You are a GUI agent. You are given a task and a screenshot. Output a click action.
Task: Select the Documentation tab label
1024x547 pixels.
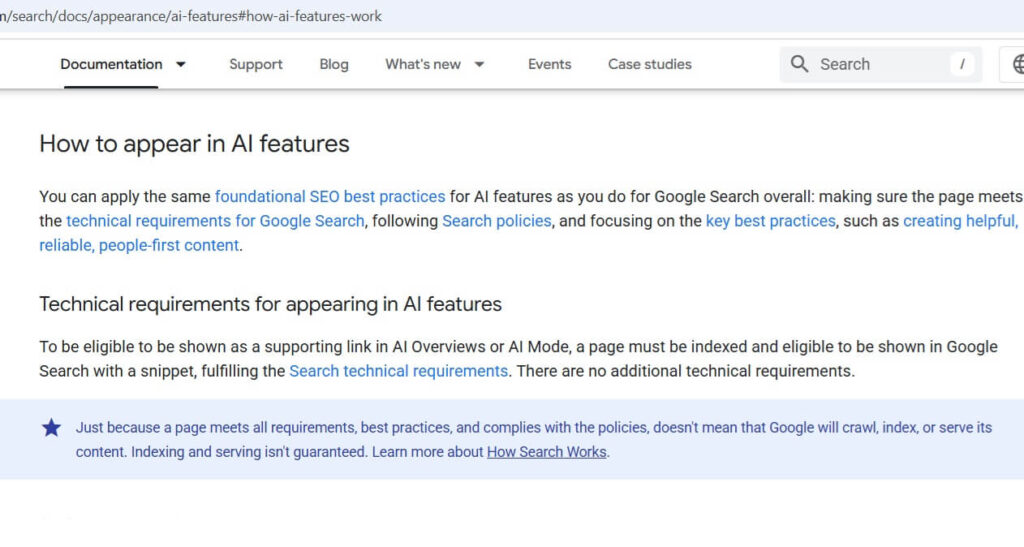click(111, 64)
